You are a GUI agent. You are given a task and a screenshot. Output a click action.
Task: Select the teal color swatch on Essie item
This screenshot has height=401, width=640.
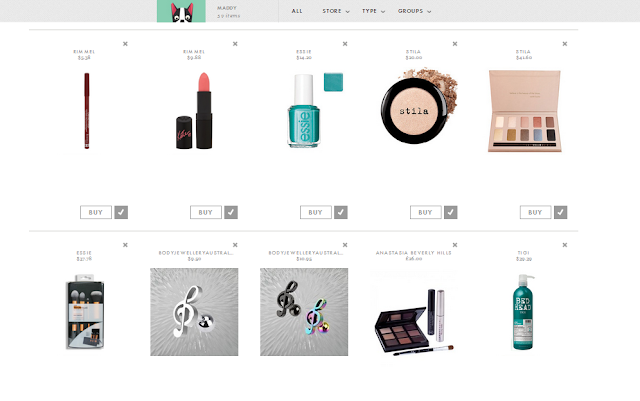(333, 82)
